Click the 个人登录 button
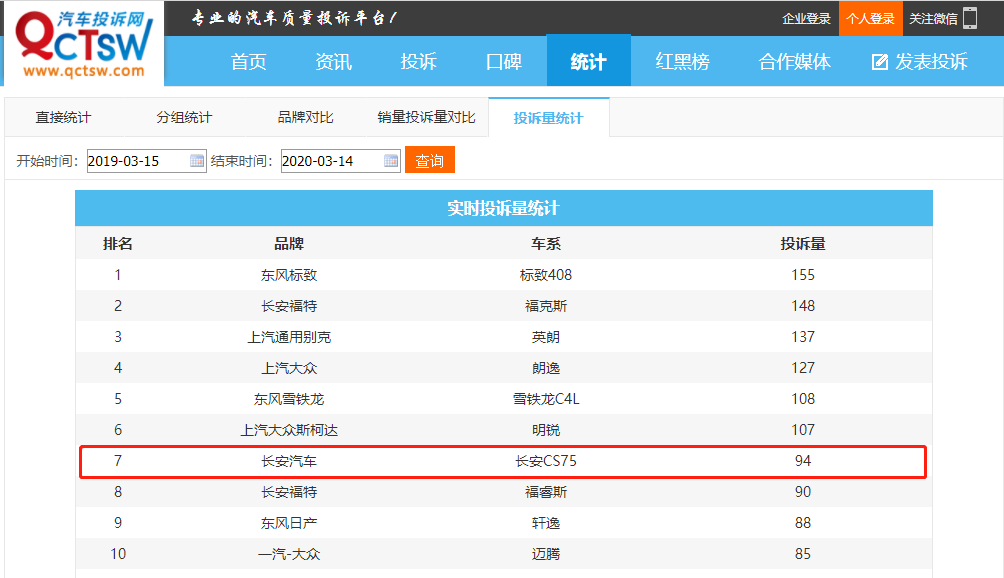The image size is (1004, 578). pos(870,18)
